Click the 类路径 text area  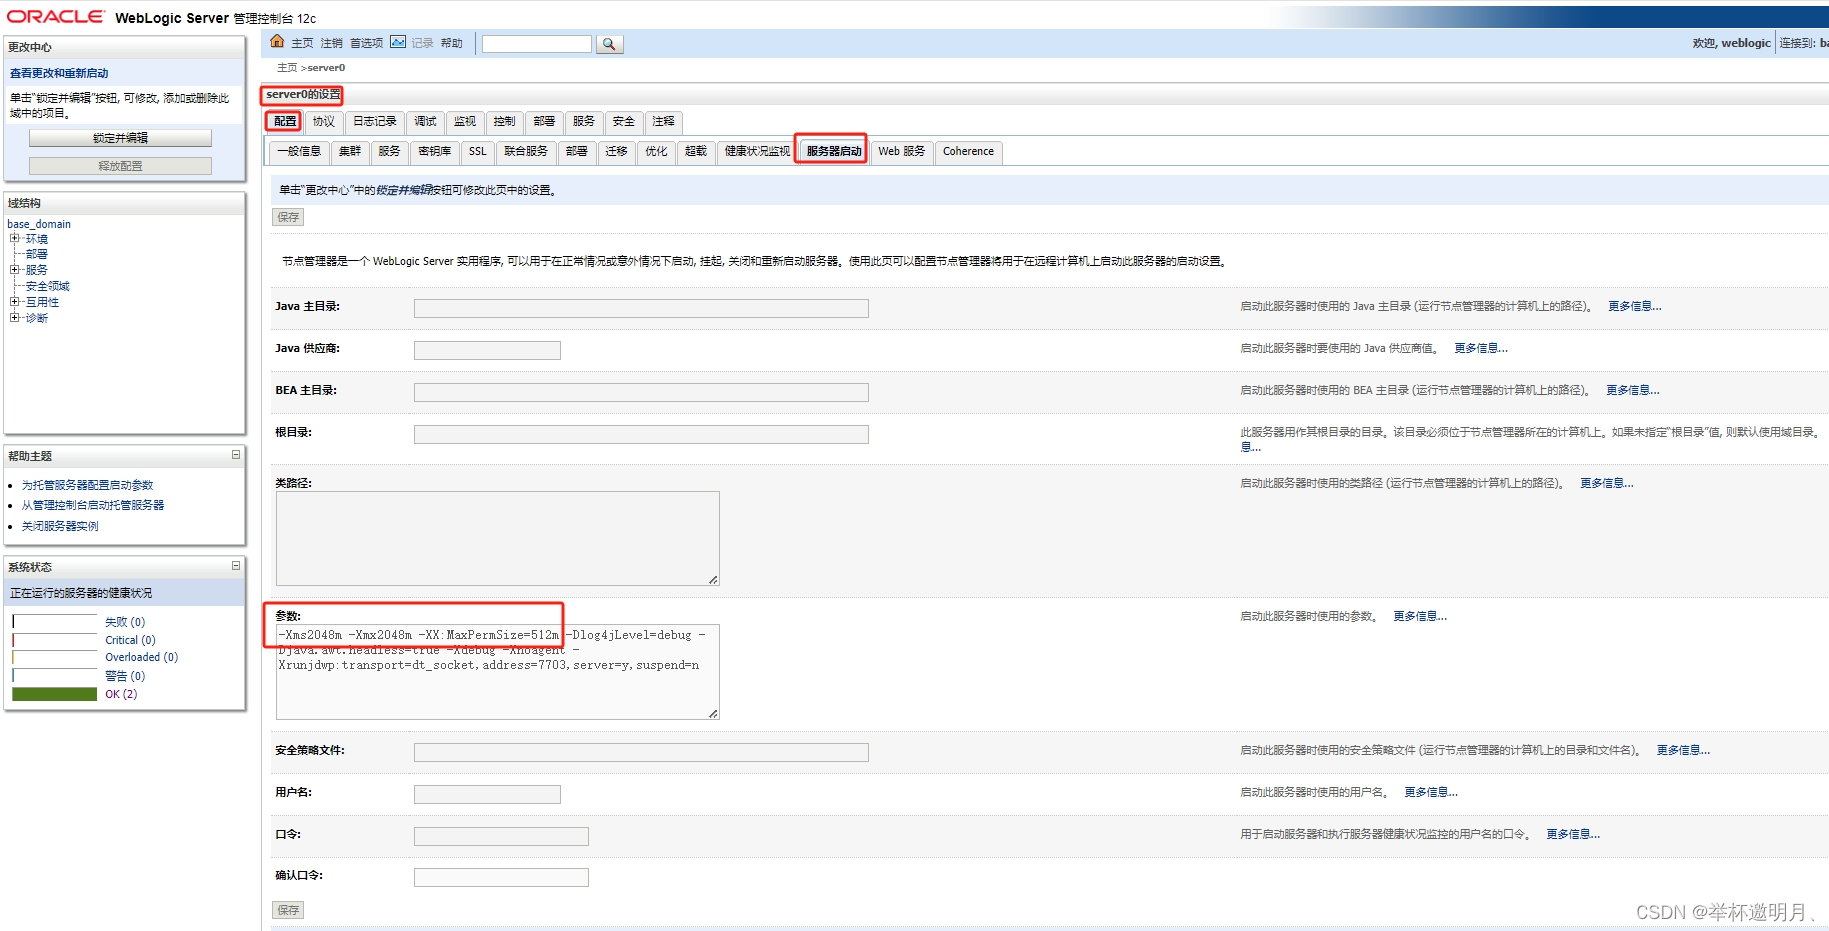[498, 538]
